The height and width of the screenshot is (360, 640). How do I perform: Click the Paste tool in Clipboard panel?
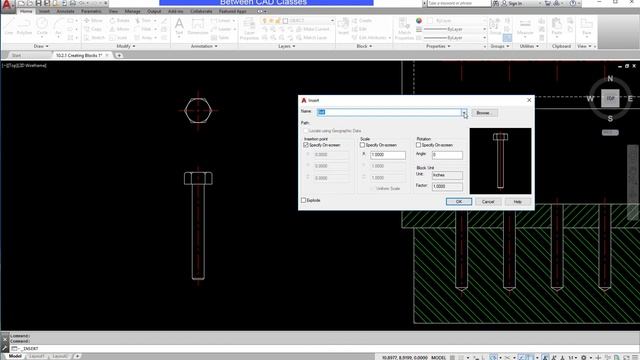click(x=556, y=27)
